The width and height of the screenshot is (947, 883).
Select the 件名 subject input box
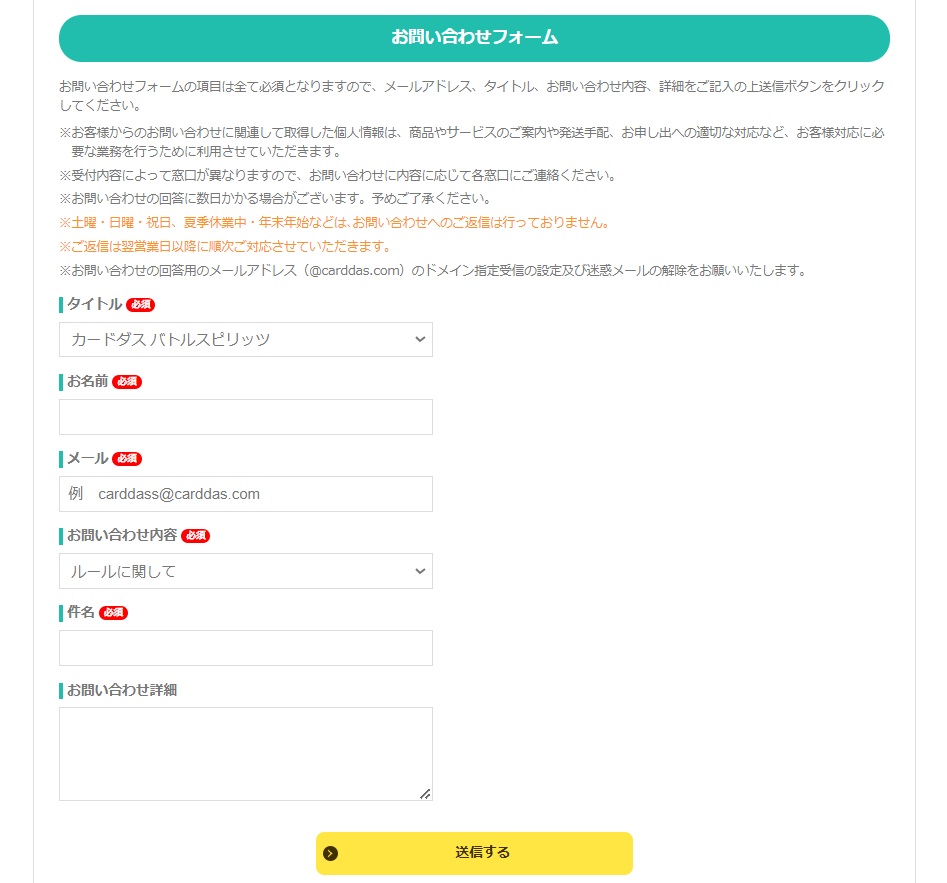(246, 648)
